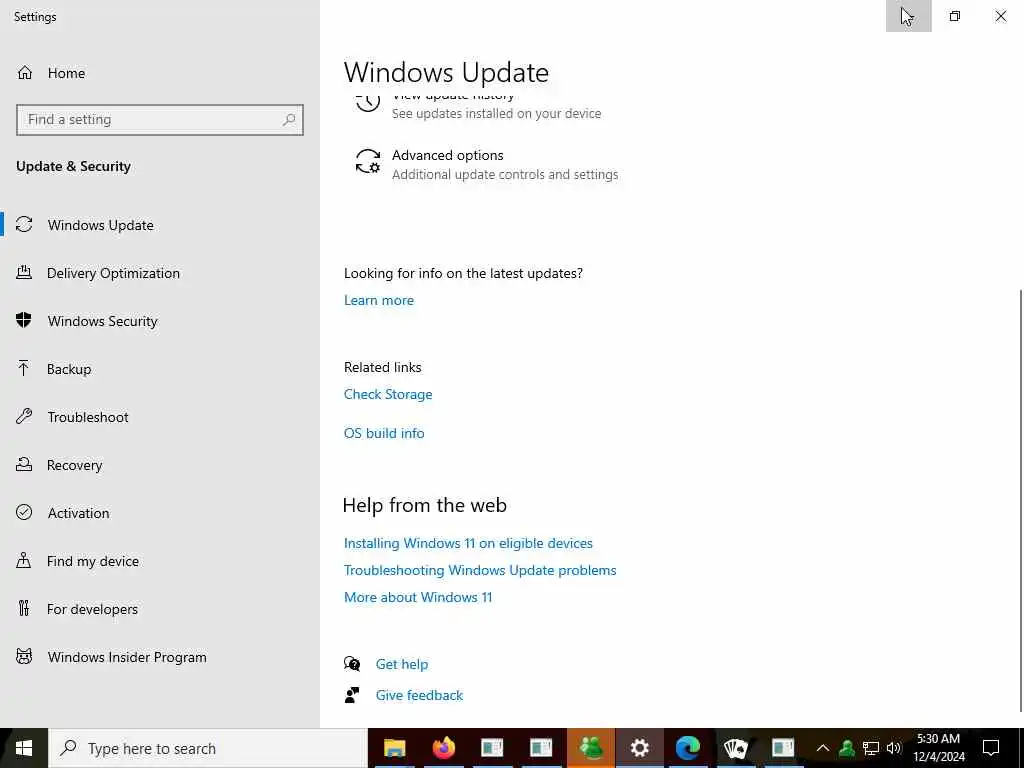Open the Windows Start menu

click(x=24, y=748)
